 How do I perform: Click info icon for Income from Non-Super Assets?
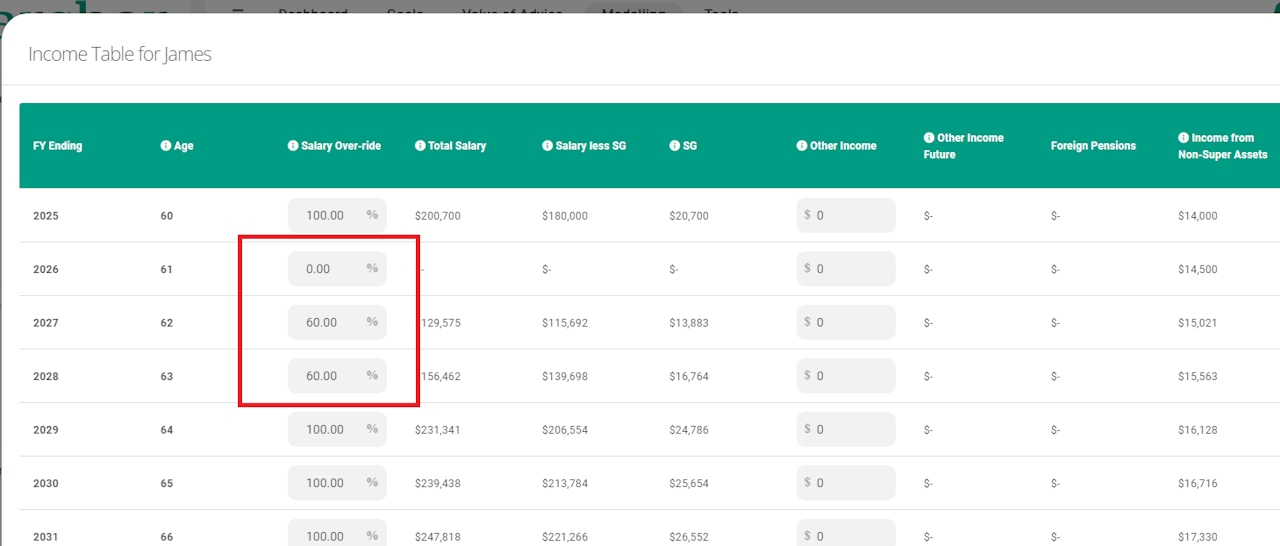point(1184,137)
